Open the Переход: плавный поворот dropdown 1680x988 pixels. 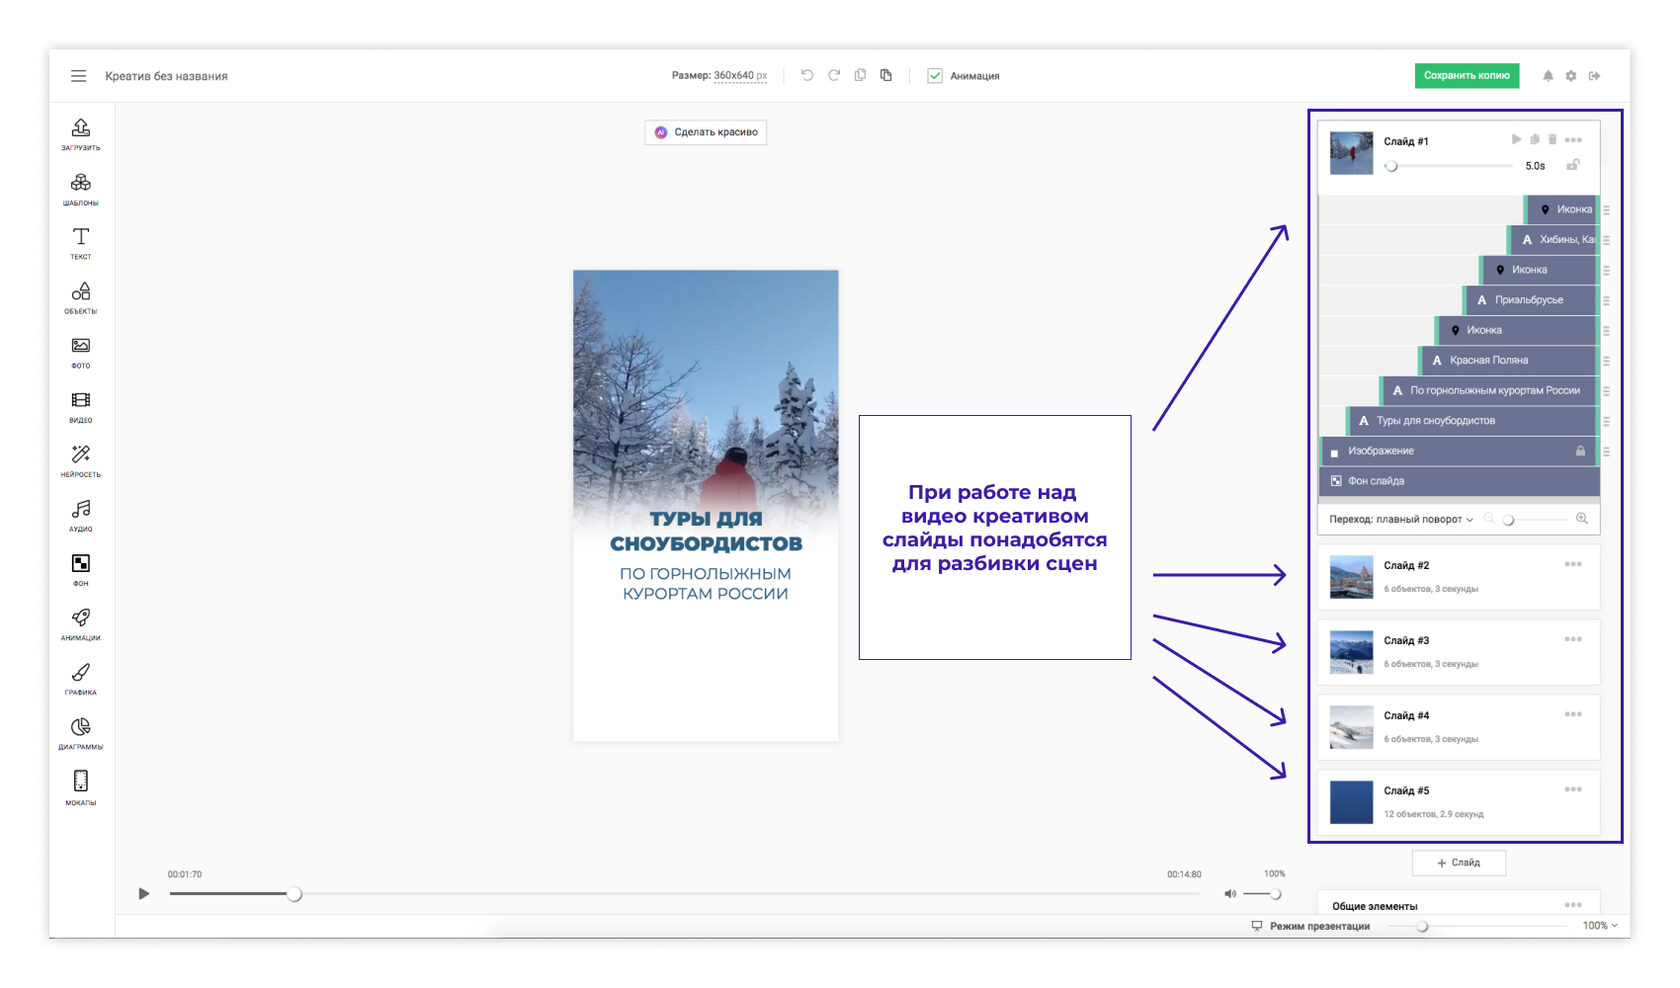(1401, 519)
